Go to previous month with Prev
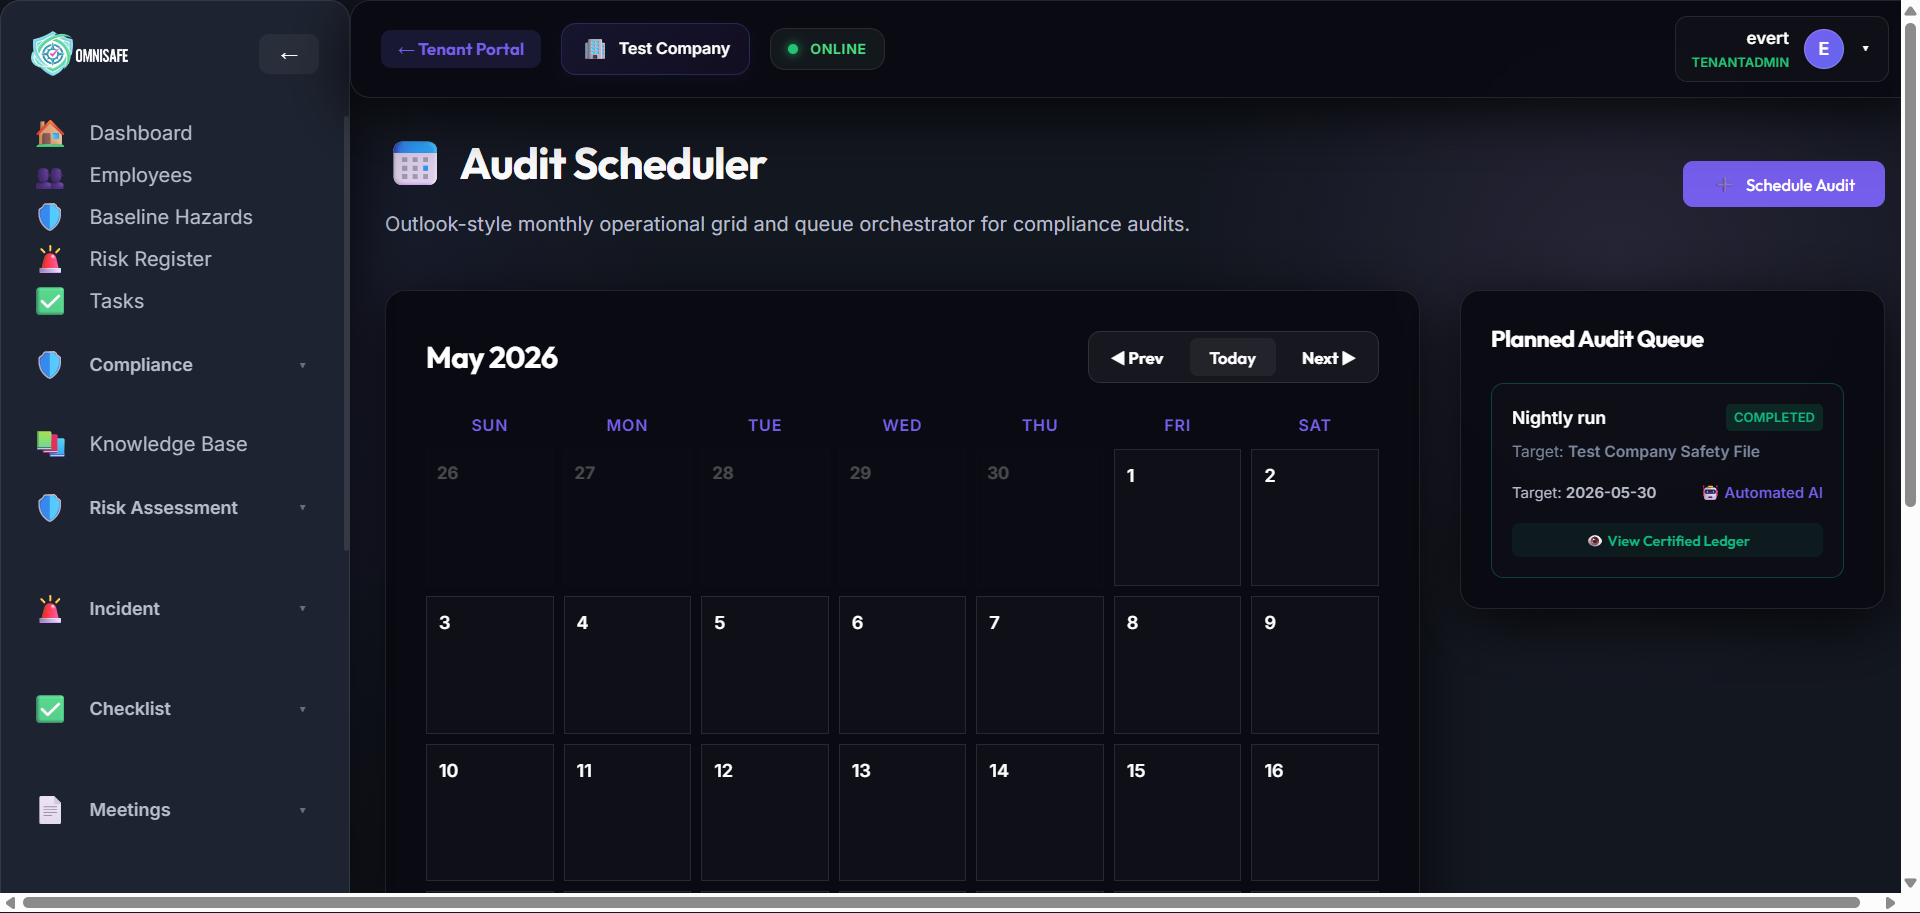Screen dimensions: 1920x913 coord(1138,358)
